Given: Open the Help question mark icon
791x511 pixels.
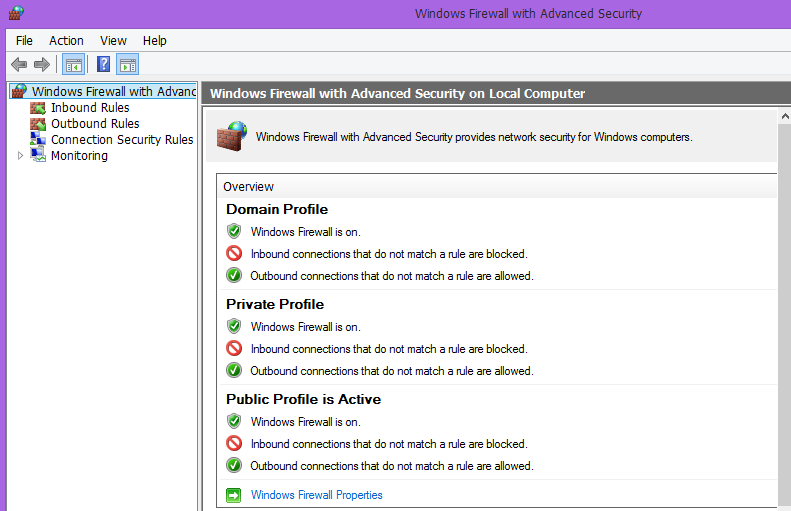Looking at the screenshot, I should [x=103, y=64].
